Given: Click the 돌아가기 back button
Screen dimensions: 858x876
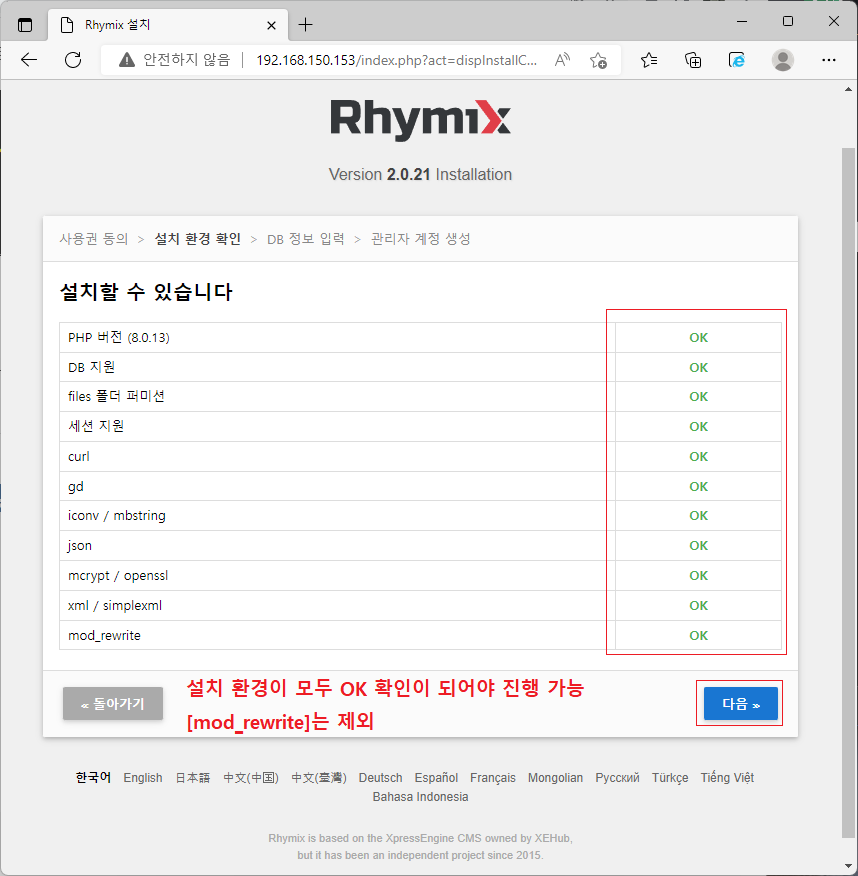Looking at the screenshot, I should (x=113, y=704).
